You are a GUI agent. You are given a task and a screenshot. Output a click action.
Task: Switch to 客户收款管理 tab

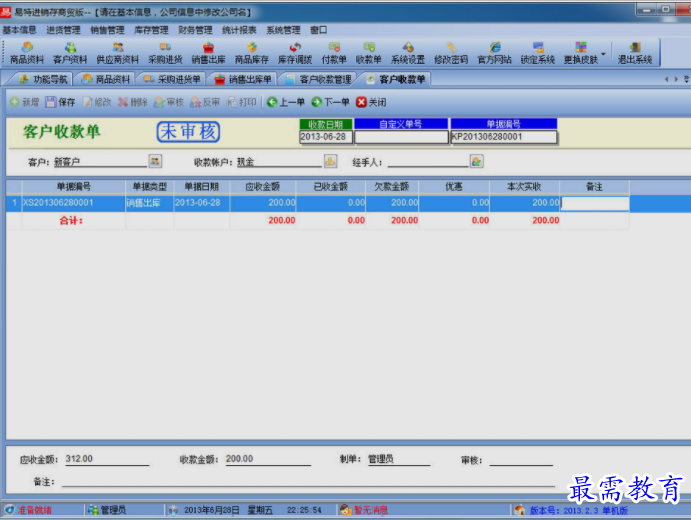pyautogui.click(x=319, y=79)
